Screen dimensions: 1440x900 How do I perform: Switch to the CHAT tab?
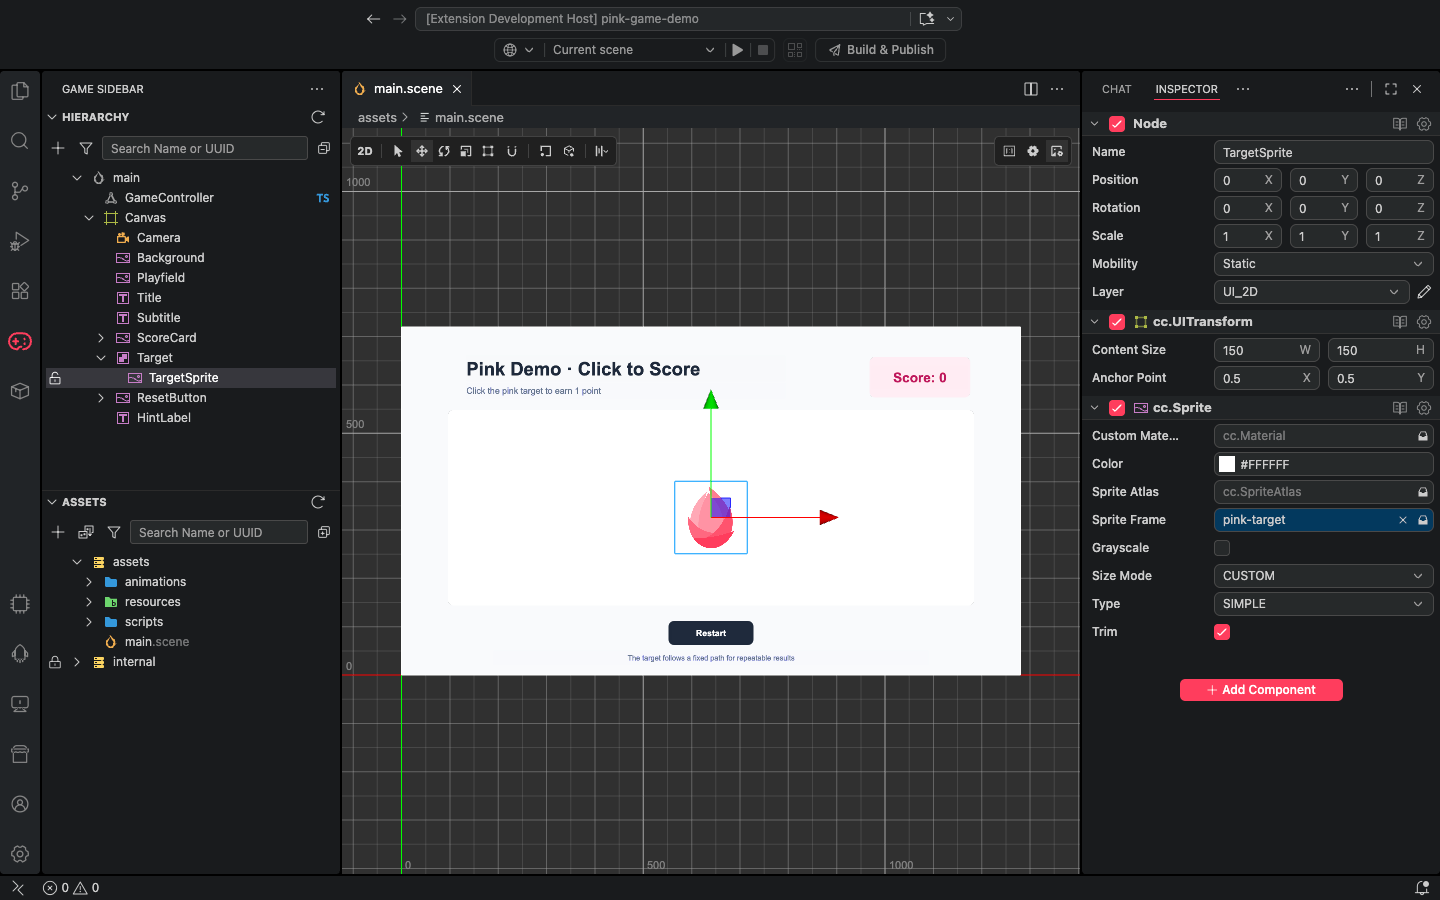point(1116,89)
